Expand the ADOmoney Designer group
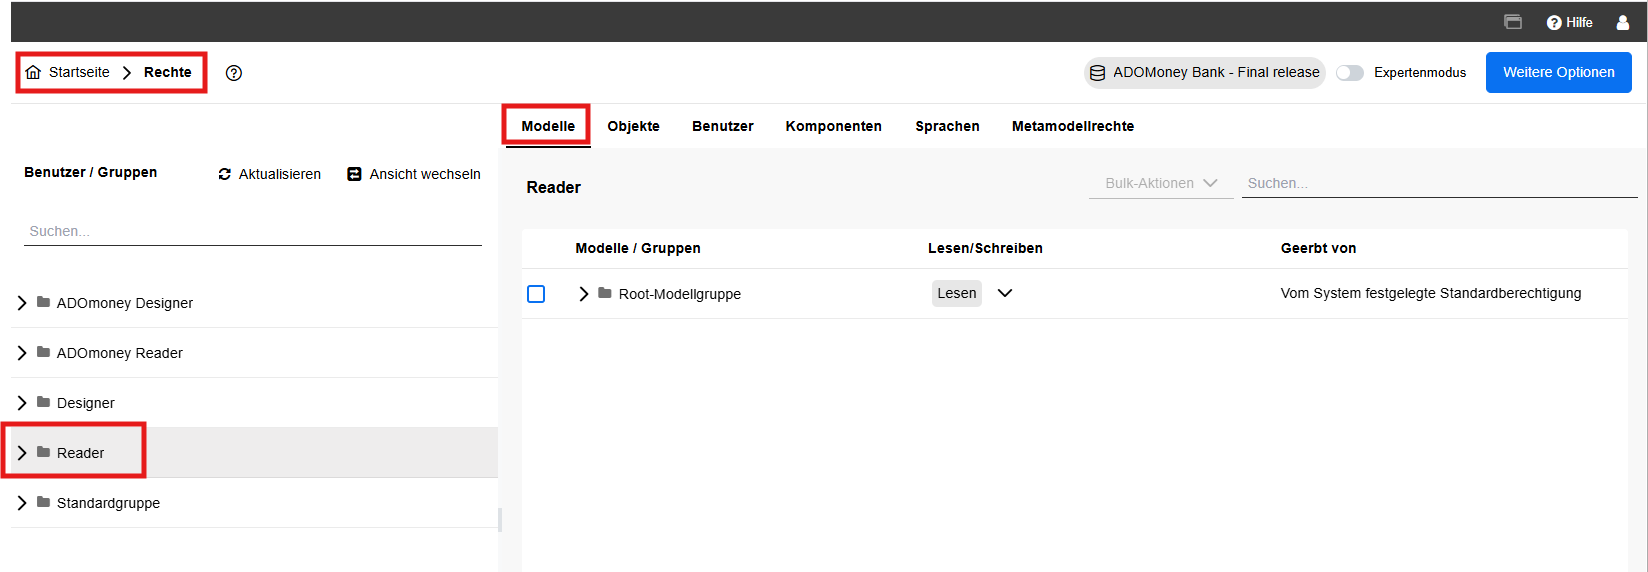Viewport: 1648px width, 572px height. [x=22, y=303]
